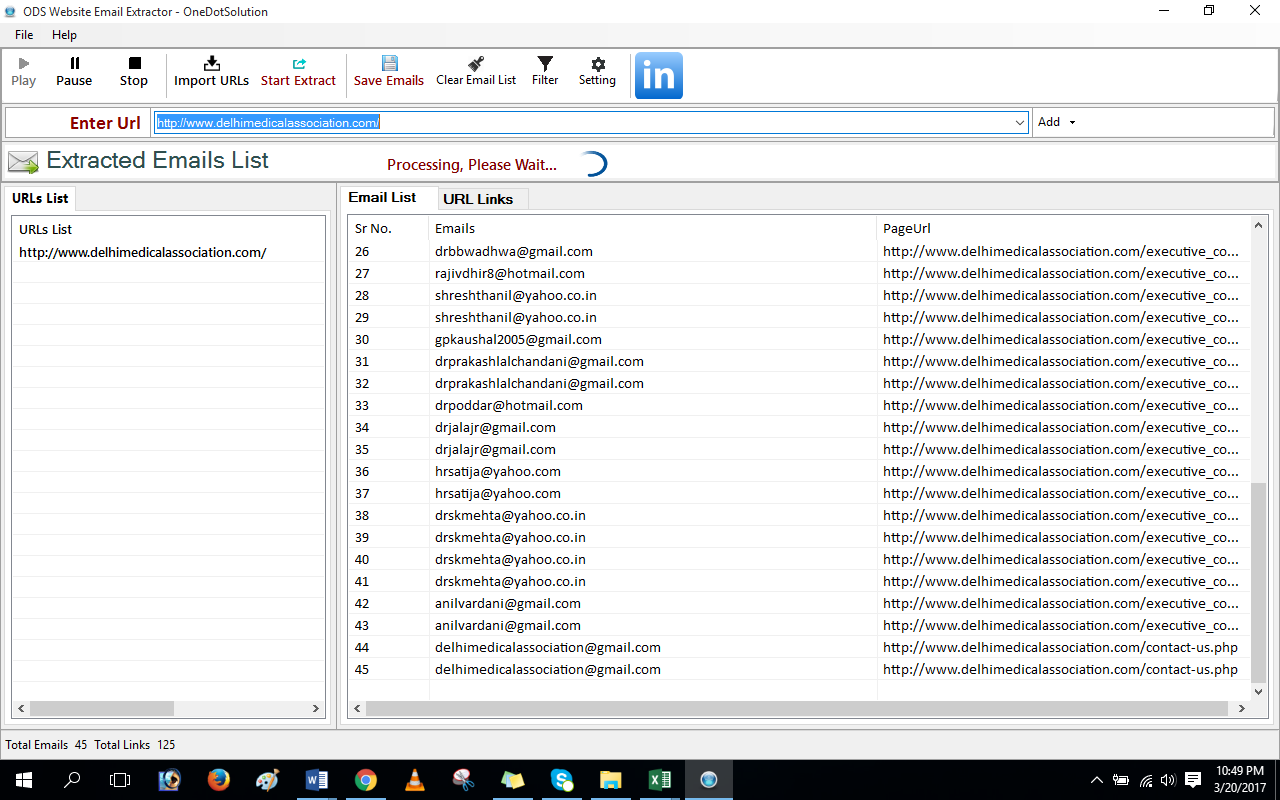Click email list horizontal scrollbar right arrow
This screenshot has width=1280, height=800.
(x=1241, y=708)
